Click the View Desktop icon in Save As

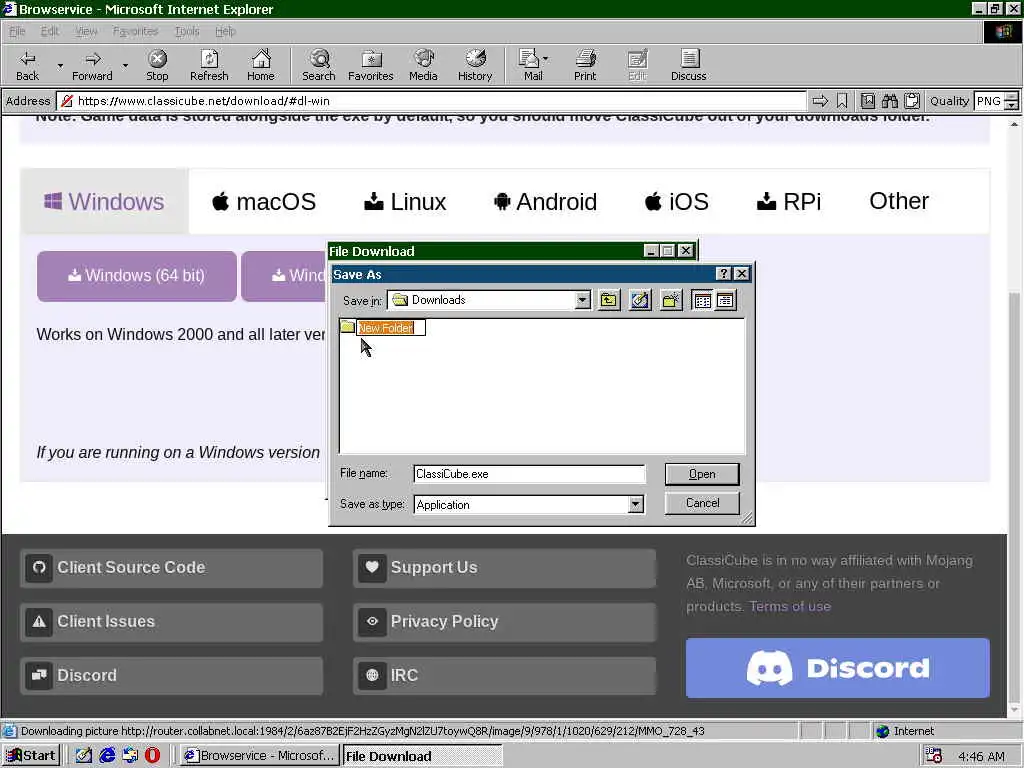point(640,300)
